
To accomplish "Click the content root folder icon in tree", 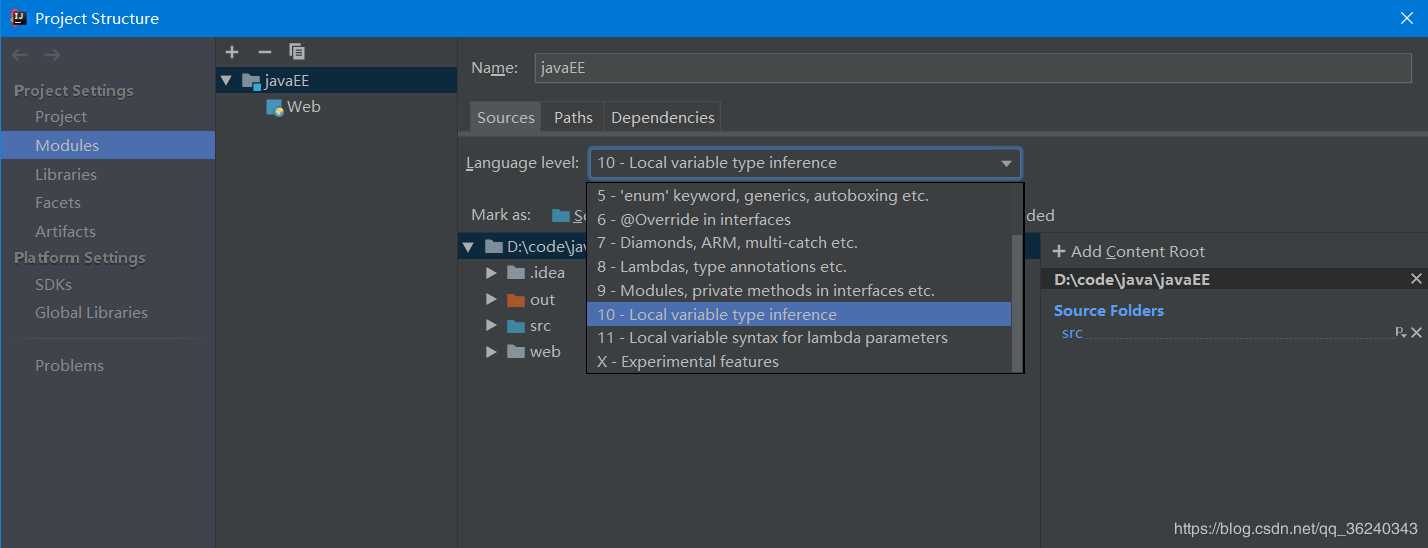I will tap(493, 246).
